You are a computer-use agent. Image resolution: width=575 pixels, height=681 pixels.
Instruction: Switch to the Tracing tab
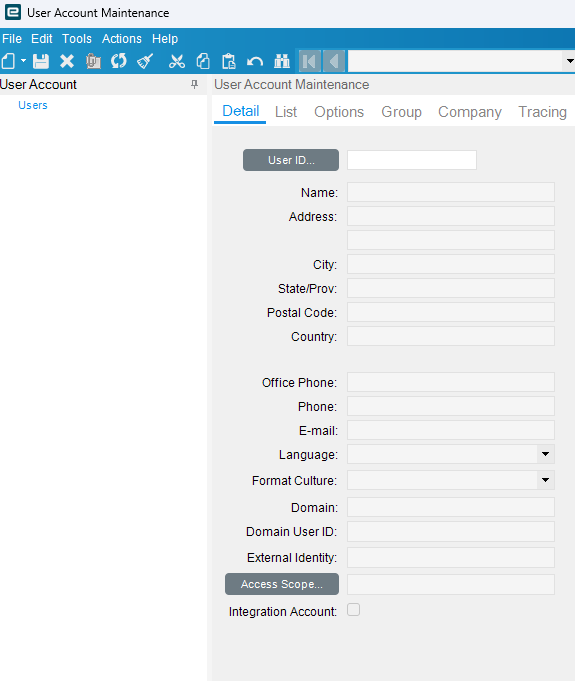[542, 112]
